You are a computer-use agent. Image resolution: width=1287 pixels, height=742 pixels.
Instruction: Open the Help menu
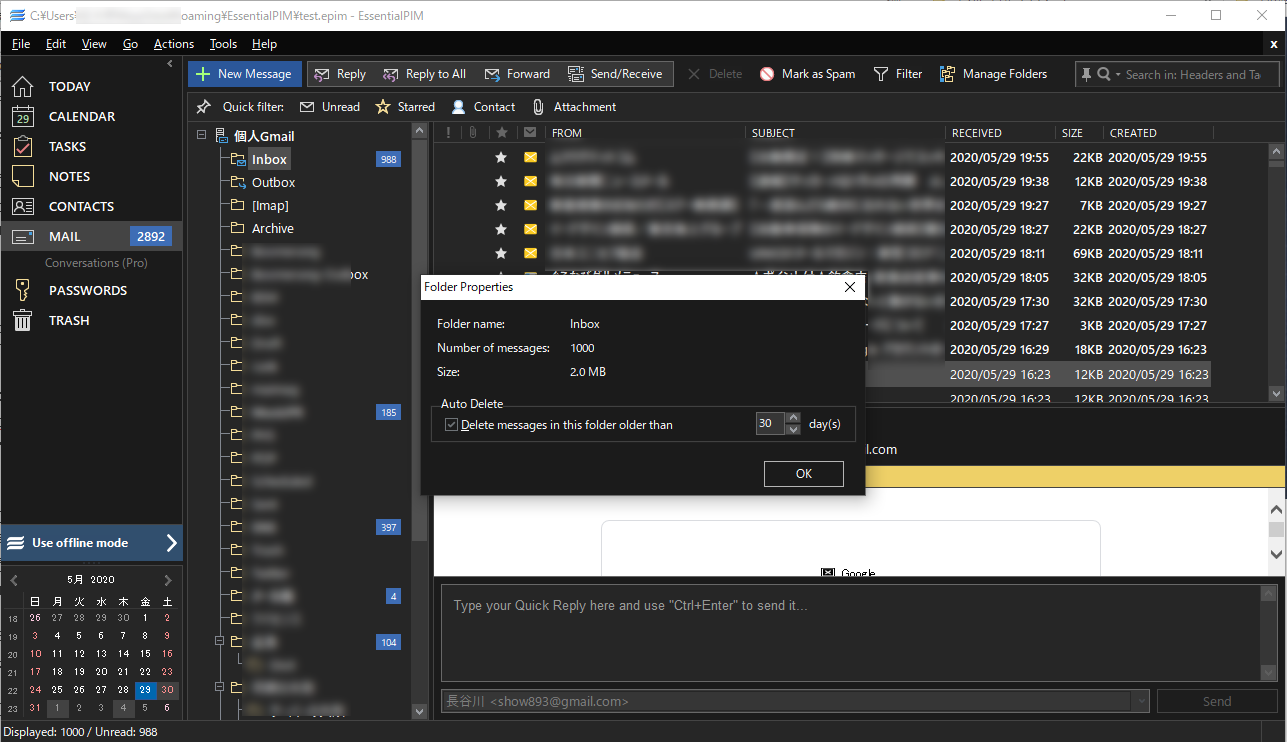pos(264,44)
